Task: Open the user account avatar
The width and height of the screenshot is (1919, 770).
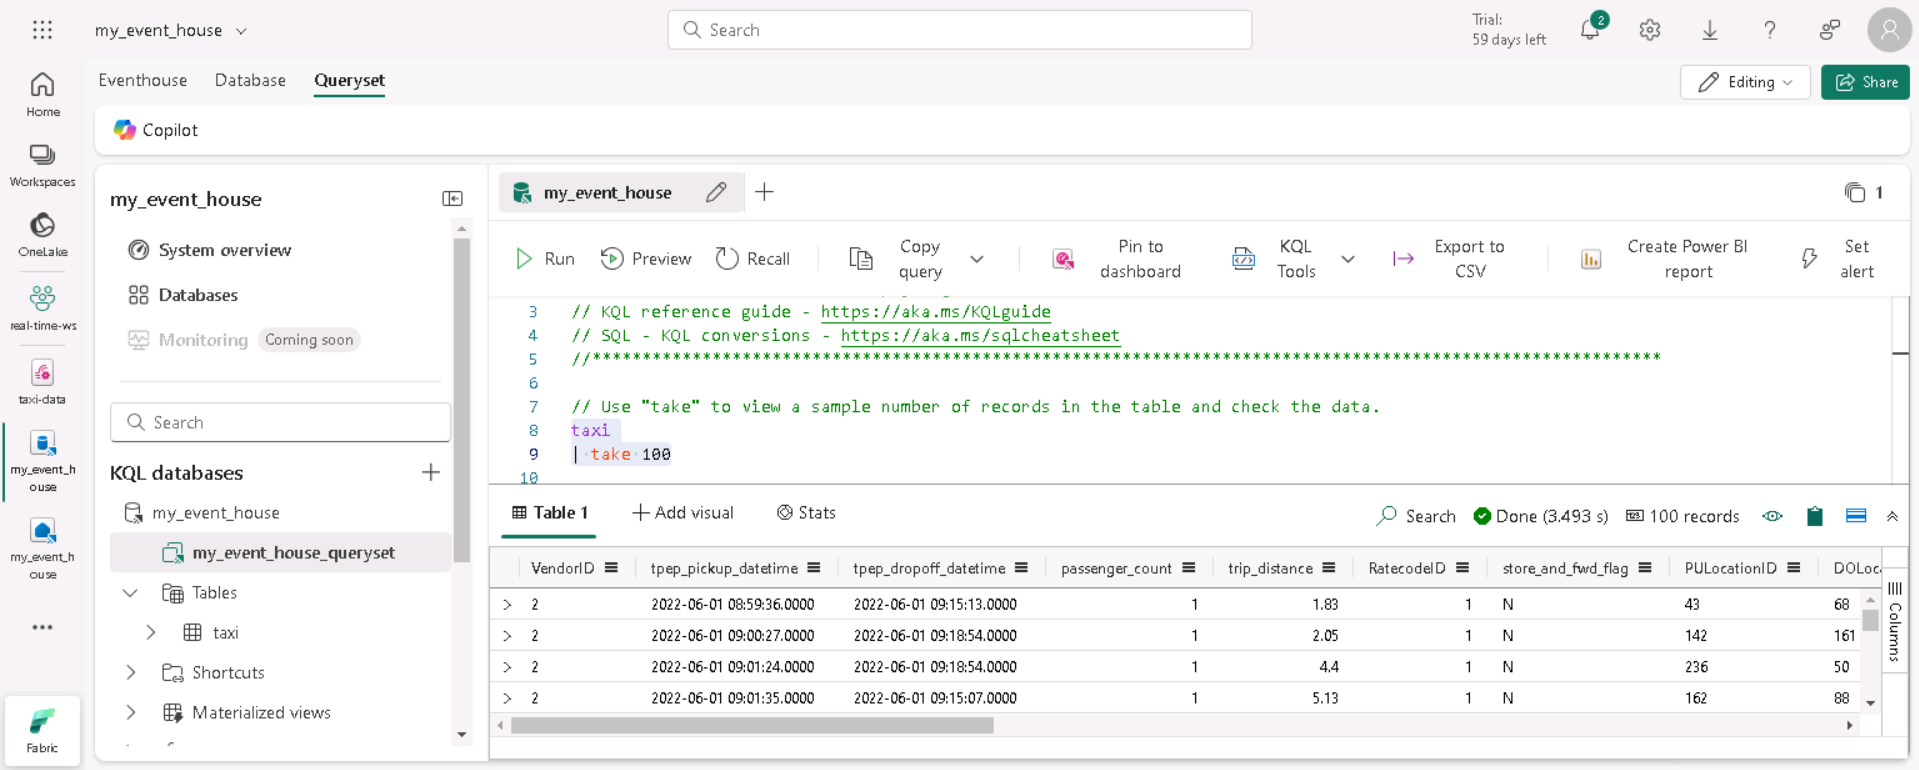Action: pyautogui.click(x=1889, y=29)
